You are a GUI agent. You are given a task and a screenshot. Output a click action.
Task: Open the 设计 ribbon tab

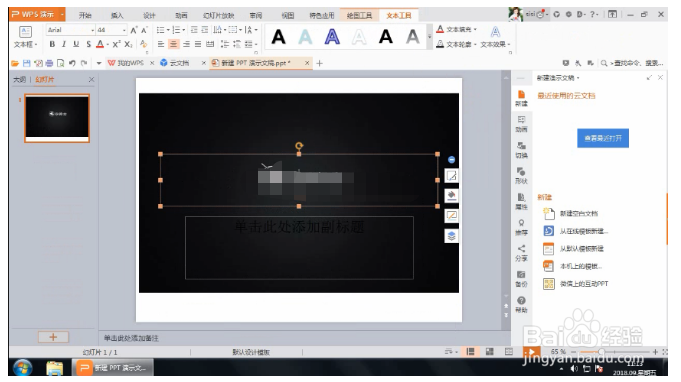(x=149, y=16)
